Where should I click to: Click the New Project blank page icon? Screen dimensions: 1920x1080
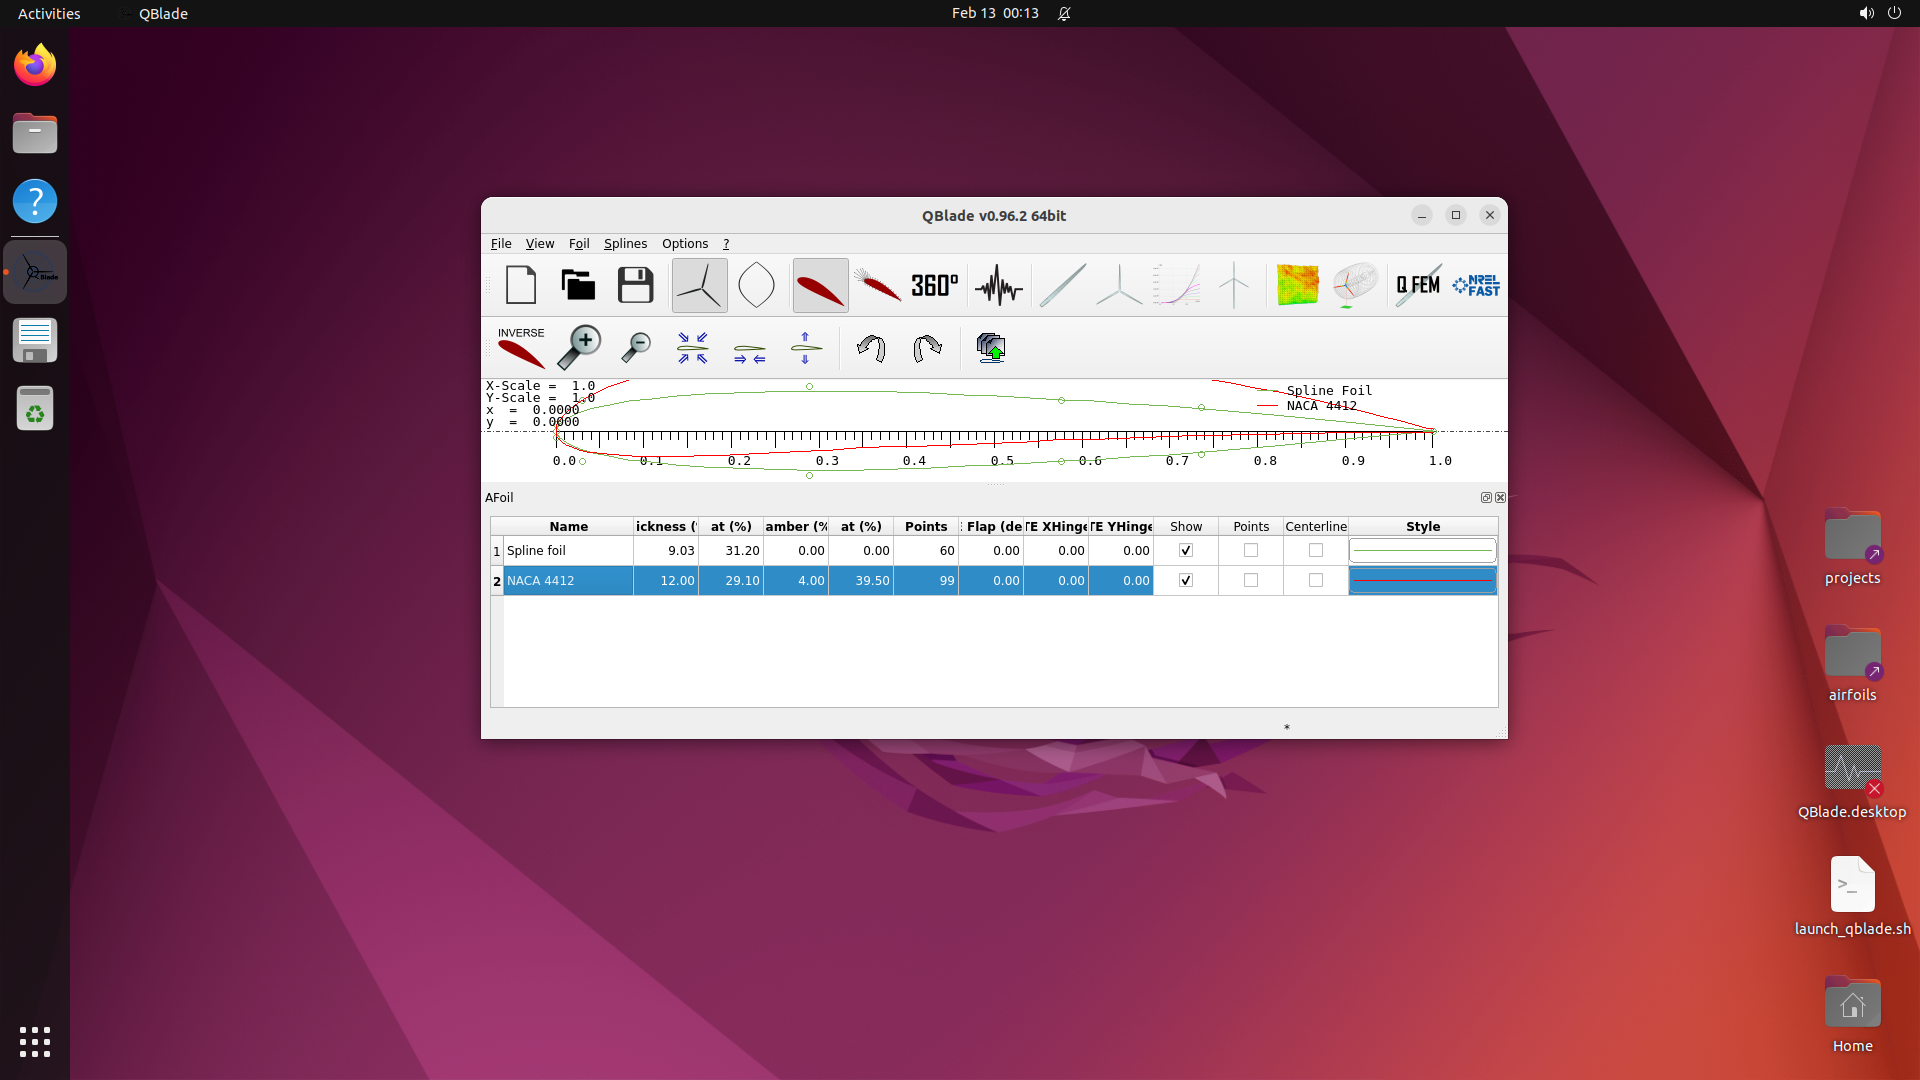click(x=521, y=286)
